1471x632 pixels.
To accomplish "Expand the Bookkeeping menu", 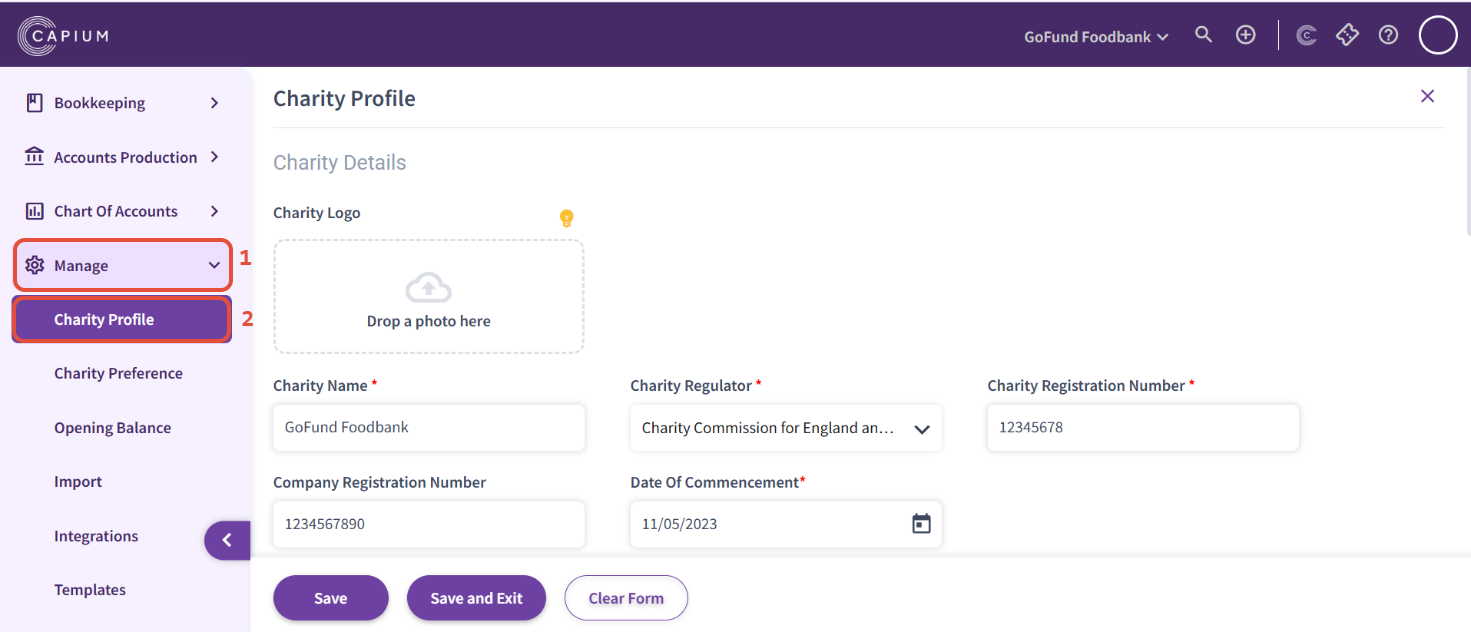I will pyautogui.click(x=122, y=103).
